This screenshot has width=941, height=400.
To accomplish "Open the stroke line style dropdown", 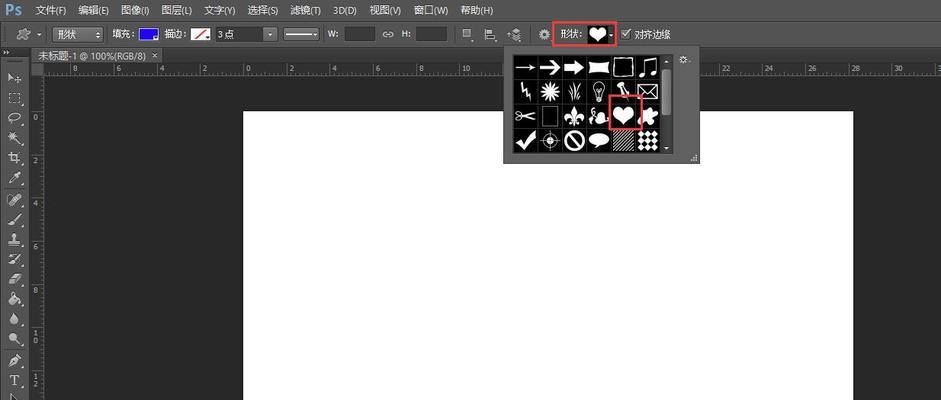I will pos(302,35).
